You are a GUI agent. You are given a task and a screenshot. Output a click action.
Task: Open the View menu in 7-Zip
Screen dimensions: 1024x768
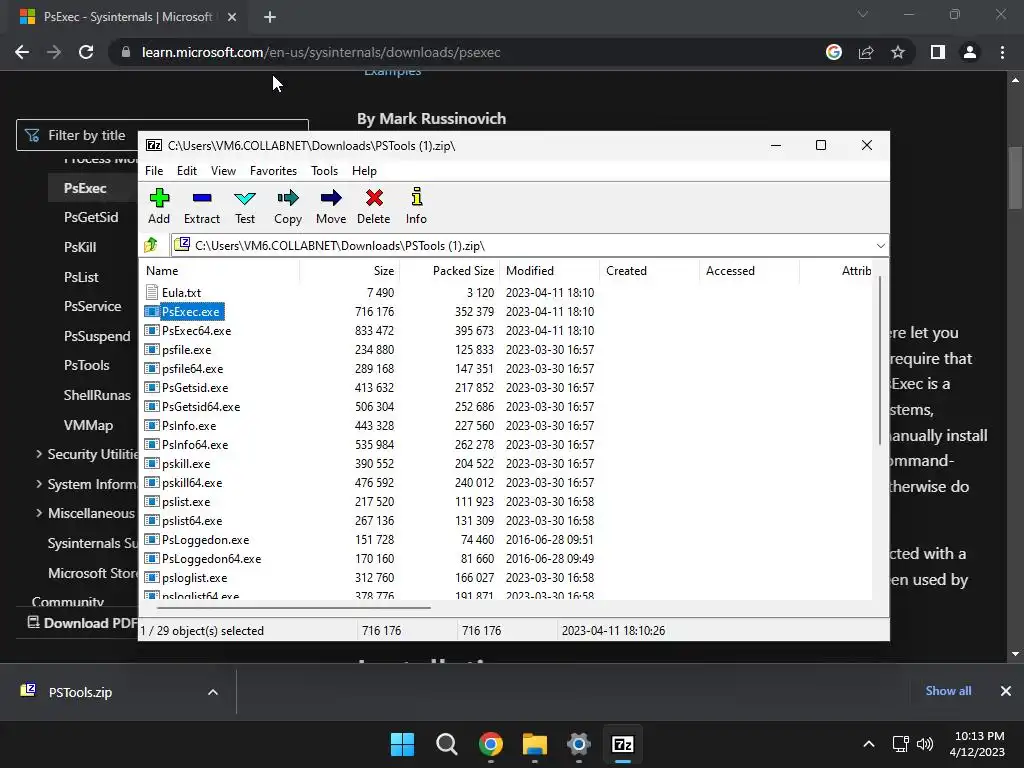pos(223,170)
